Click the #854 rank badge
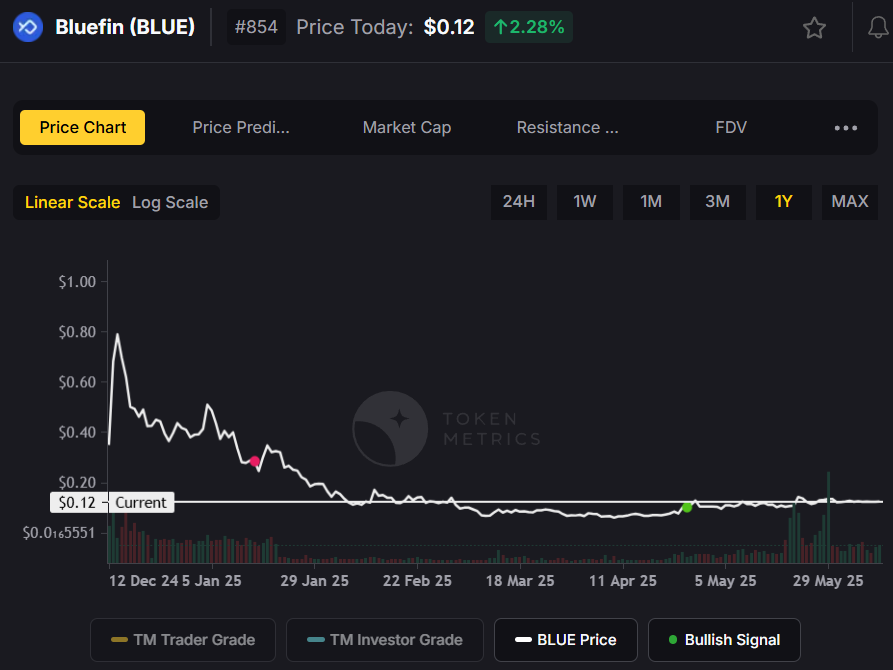 [256, 27]
